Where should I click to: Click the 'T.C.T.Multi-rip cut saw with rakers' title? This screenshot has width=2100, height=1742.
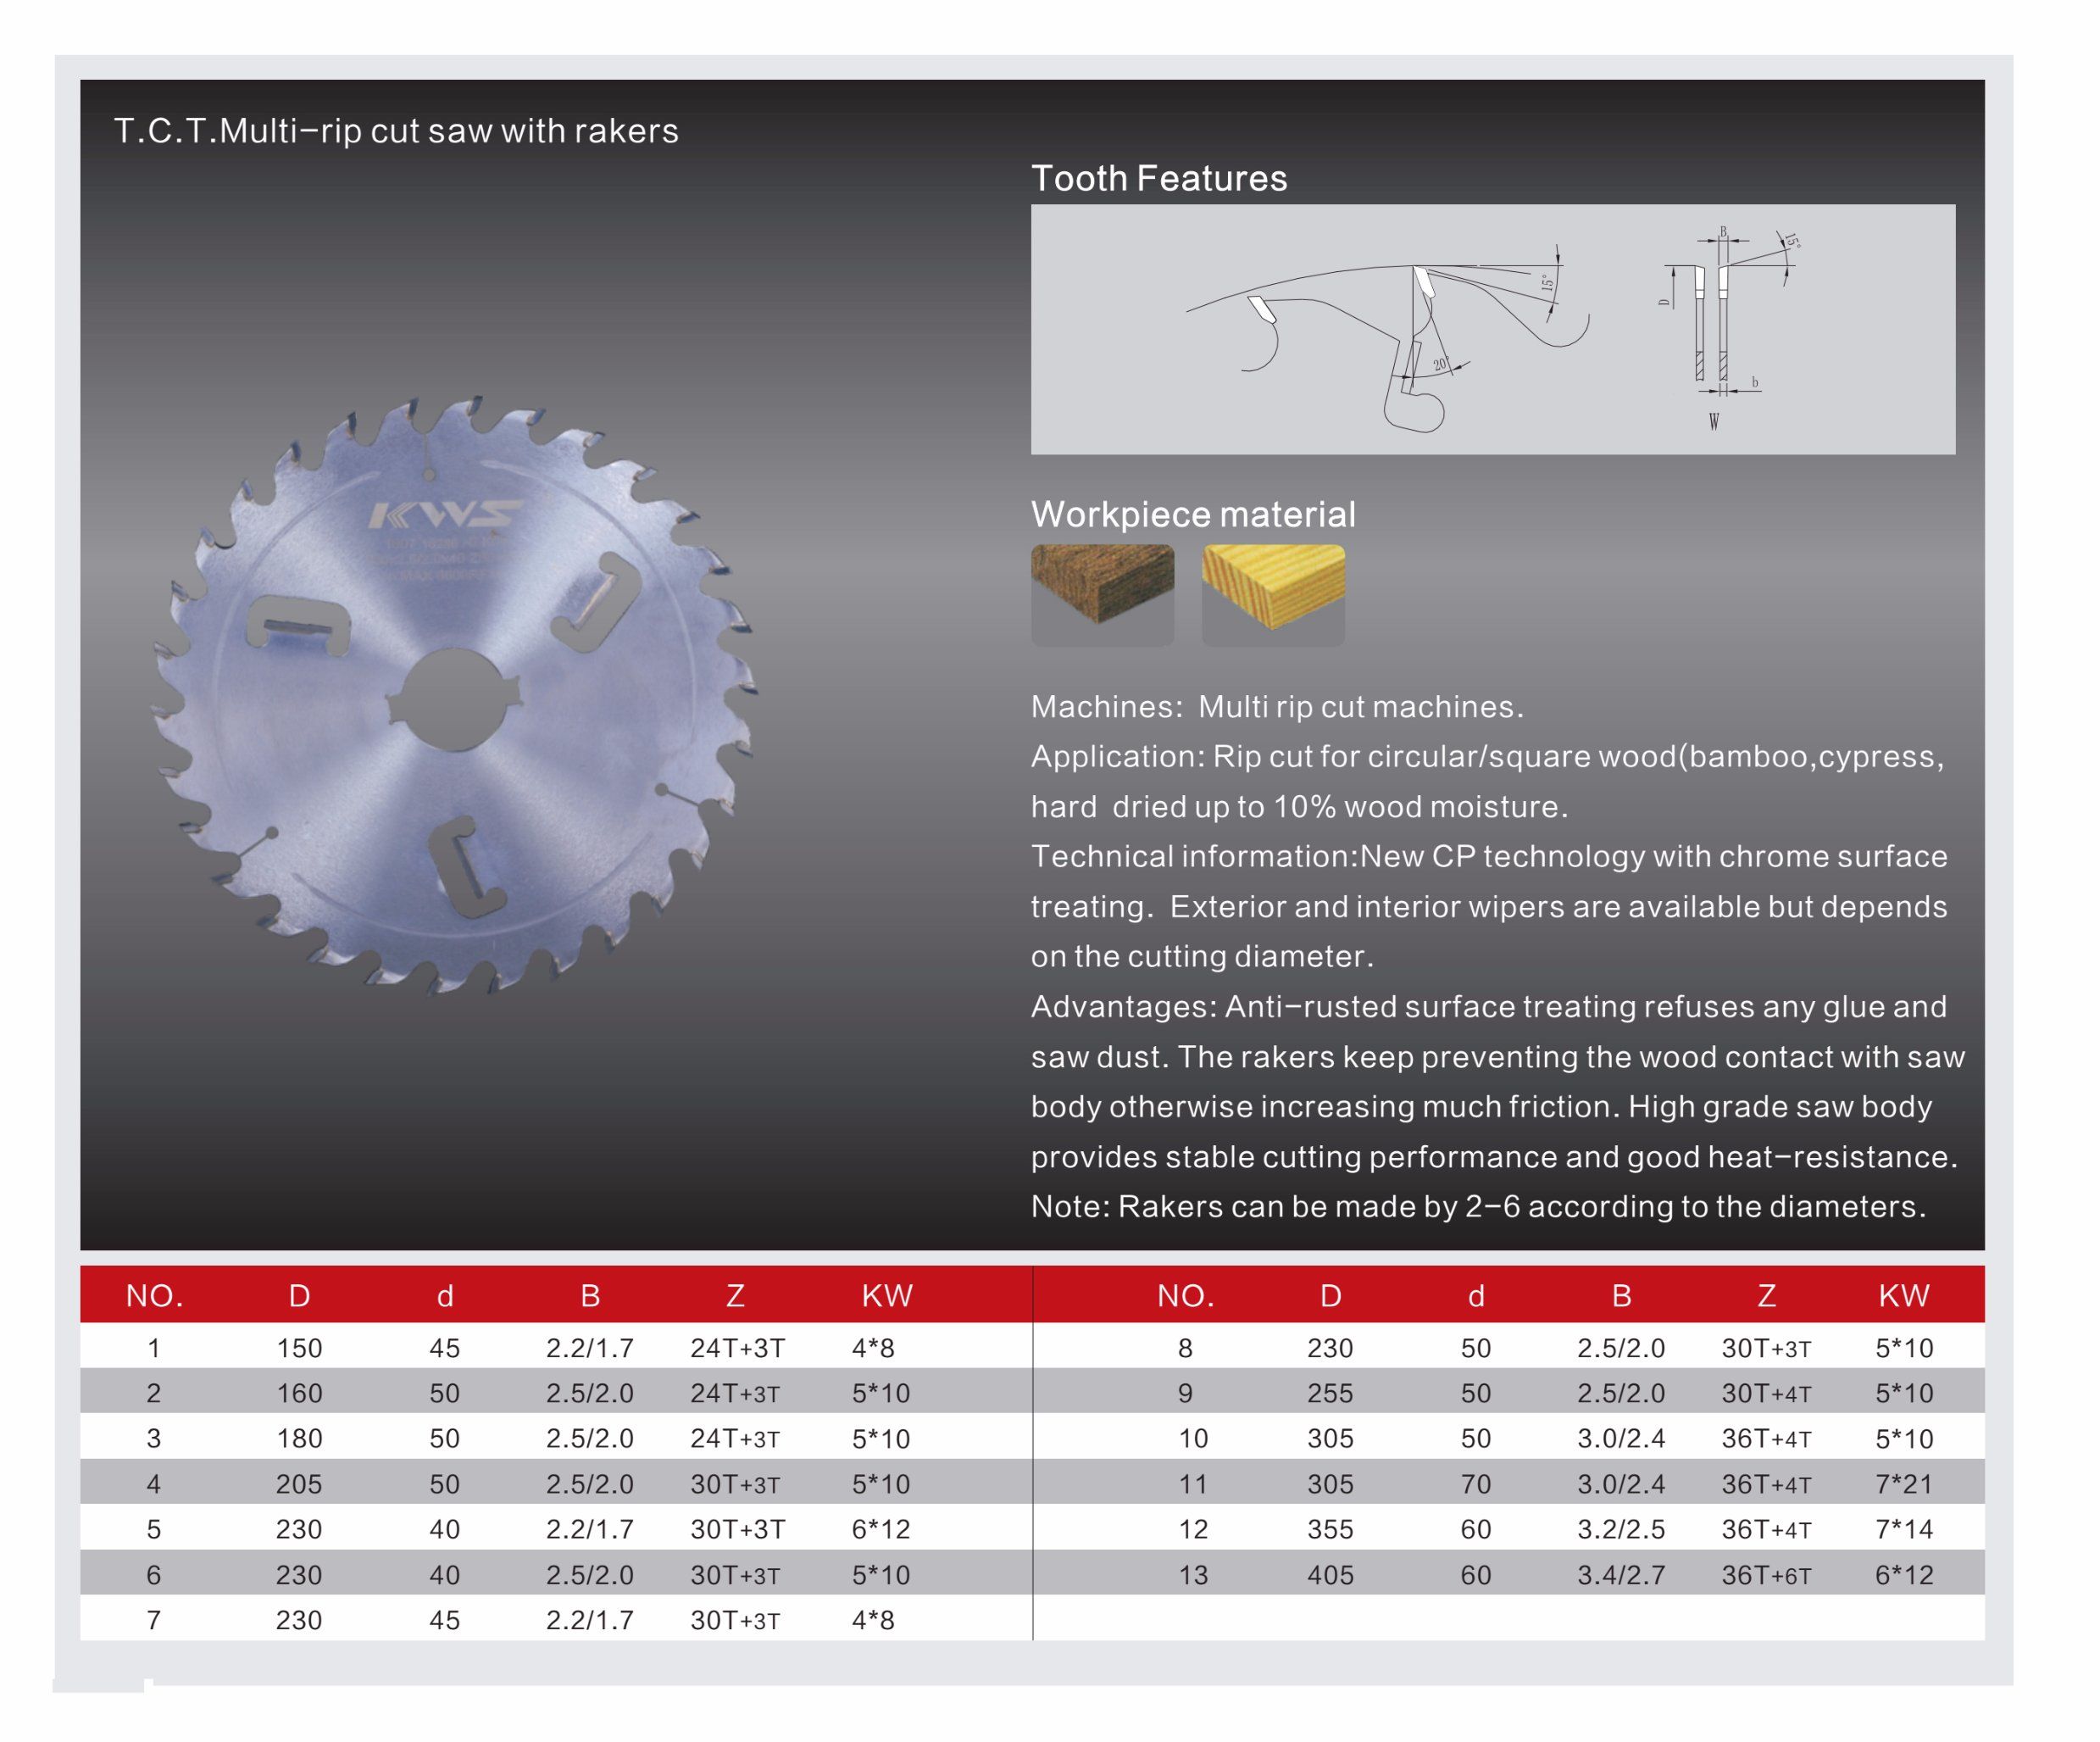click(396, 131)
